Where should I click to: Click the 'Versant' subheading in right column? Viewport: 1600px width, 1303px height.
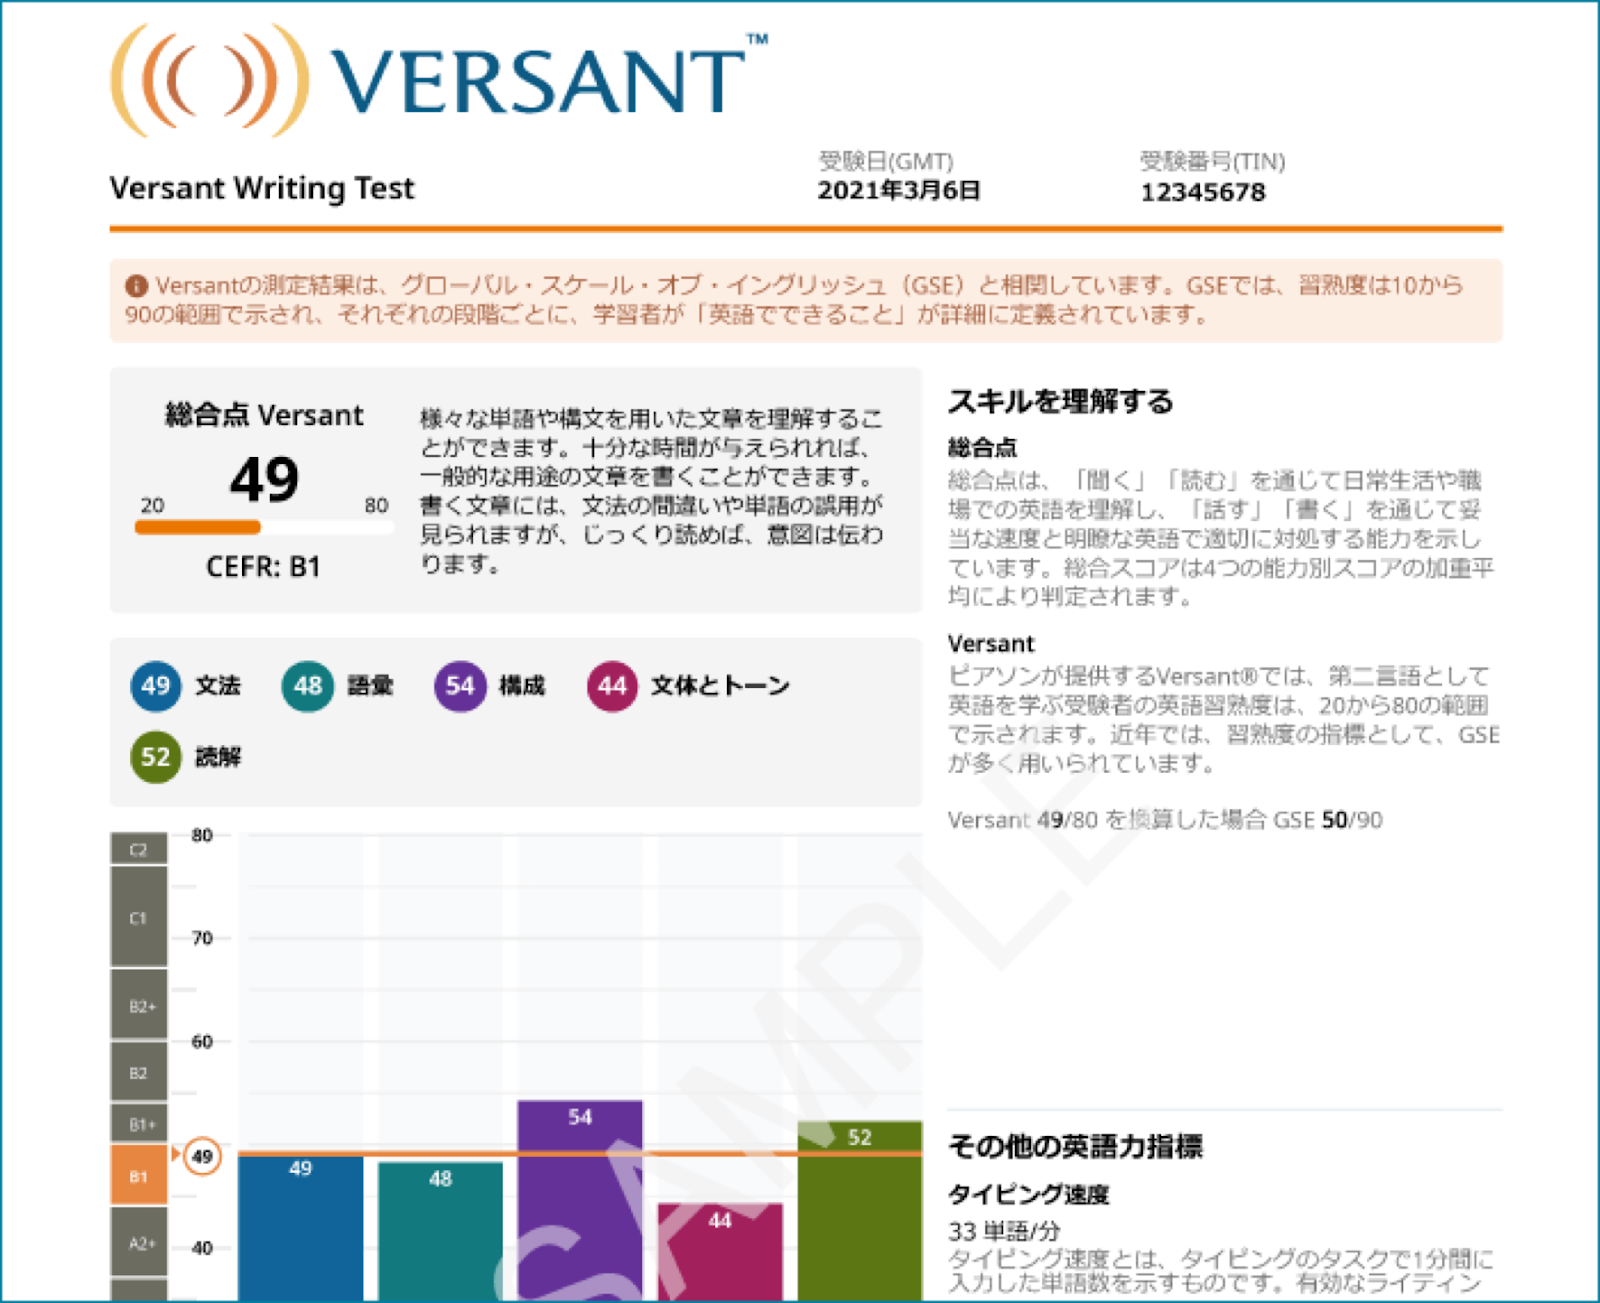click(991, 643)
